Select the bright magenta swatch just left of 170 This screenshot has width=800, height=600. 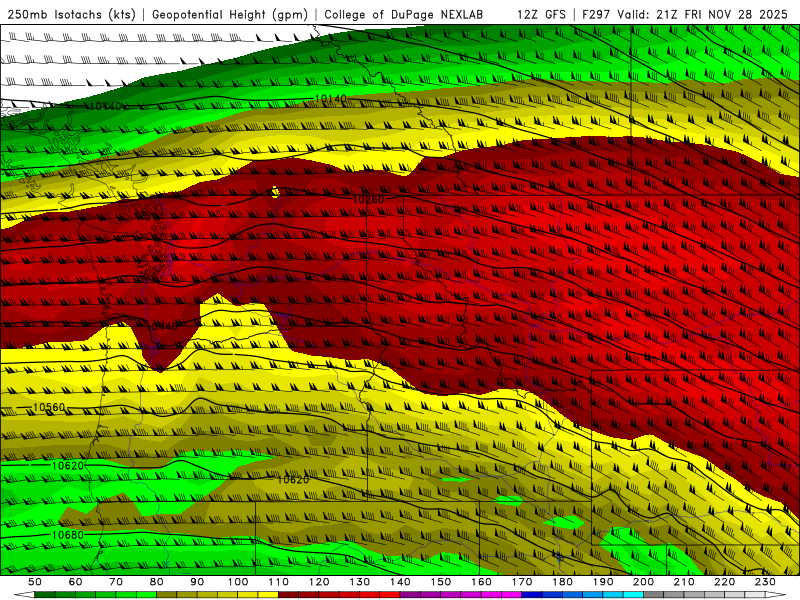pos(512,595)
